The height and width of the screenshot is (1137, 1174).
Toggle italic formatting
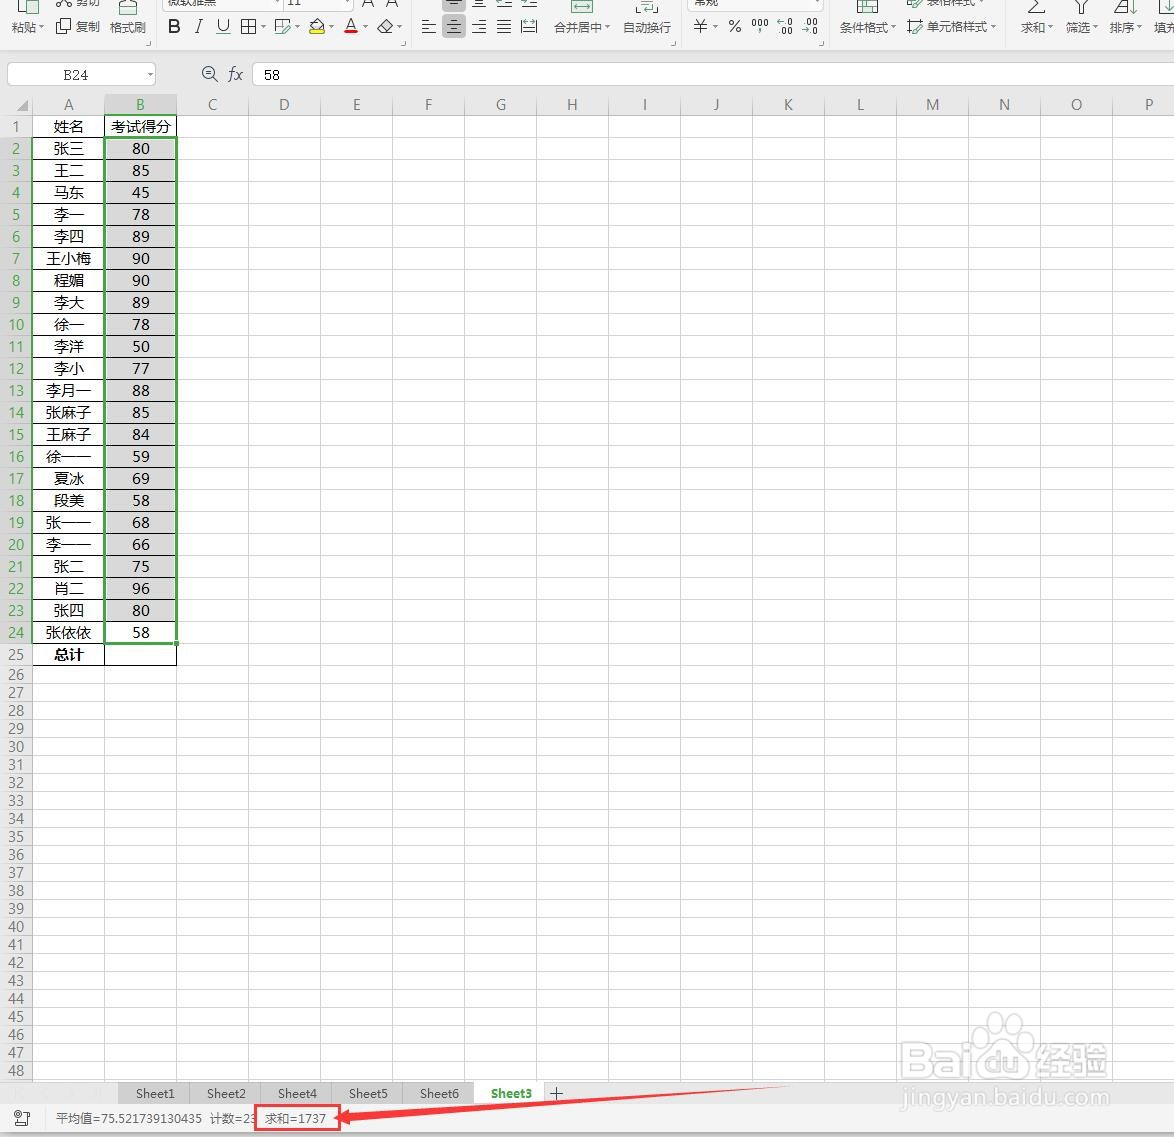pos(198,27)
